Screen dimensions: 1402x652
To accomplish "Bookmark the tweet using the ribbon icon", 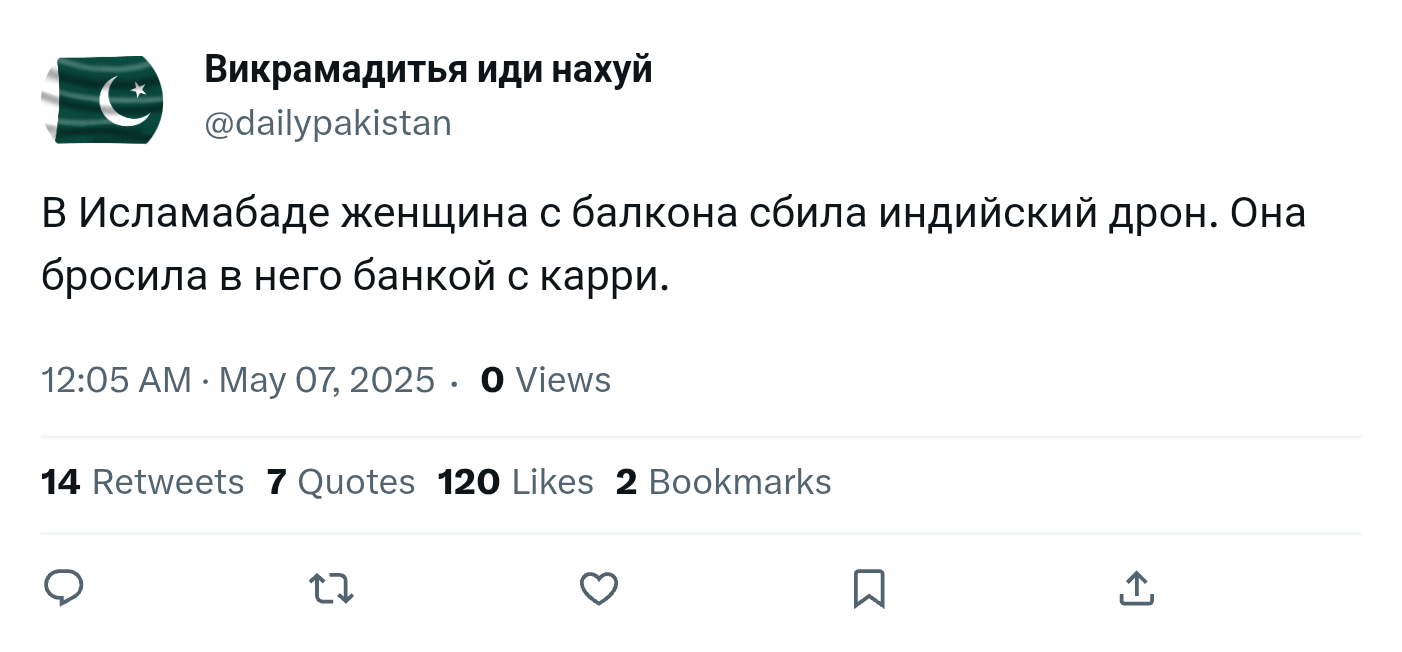I will pos(868,588).
